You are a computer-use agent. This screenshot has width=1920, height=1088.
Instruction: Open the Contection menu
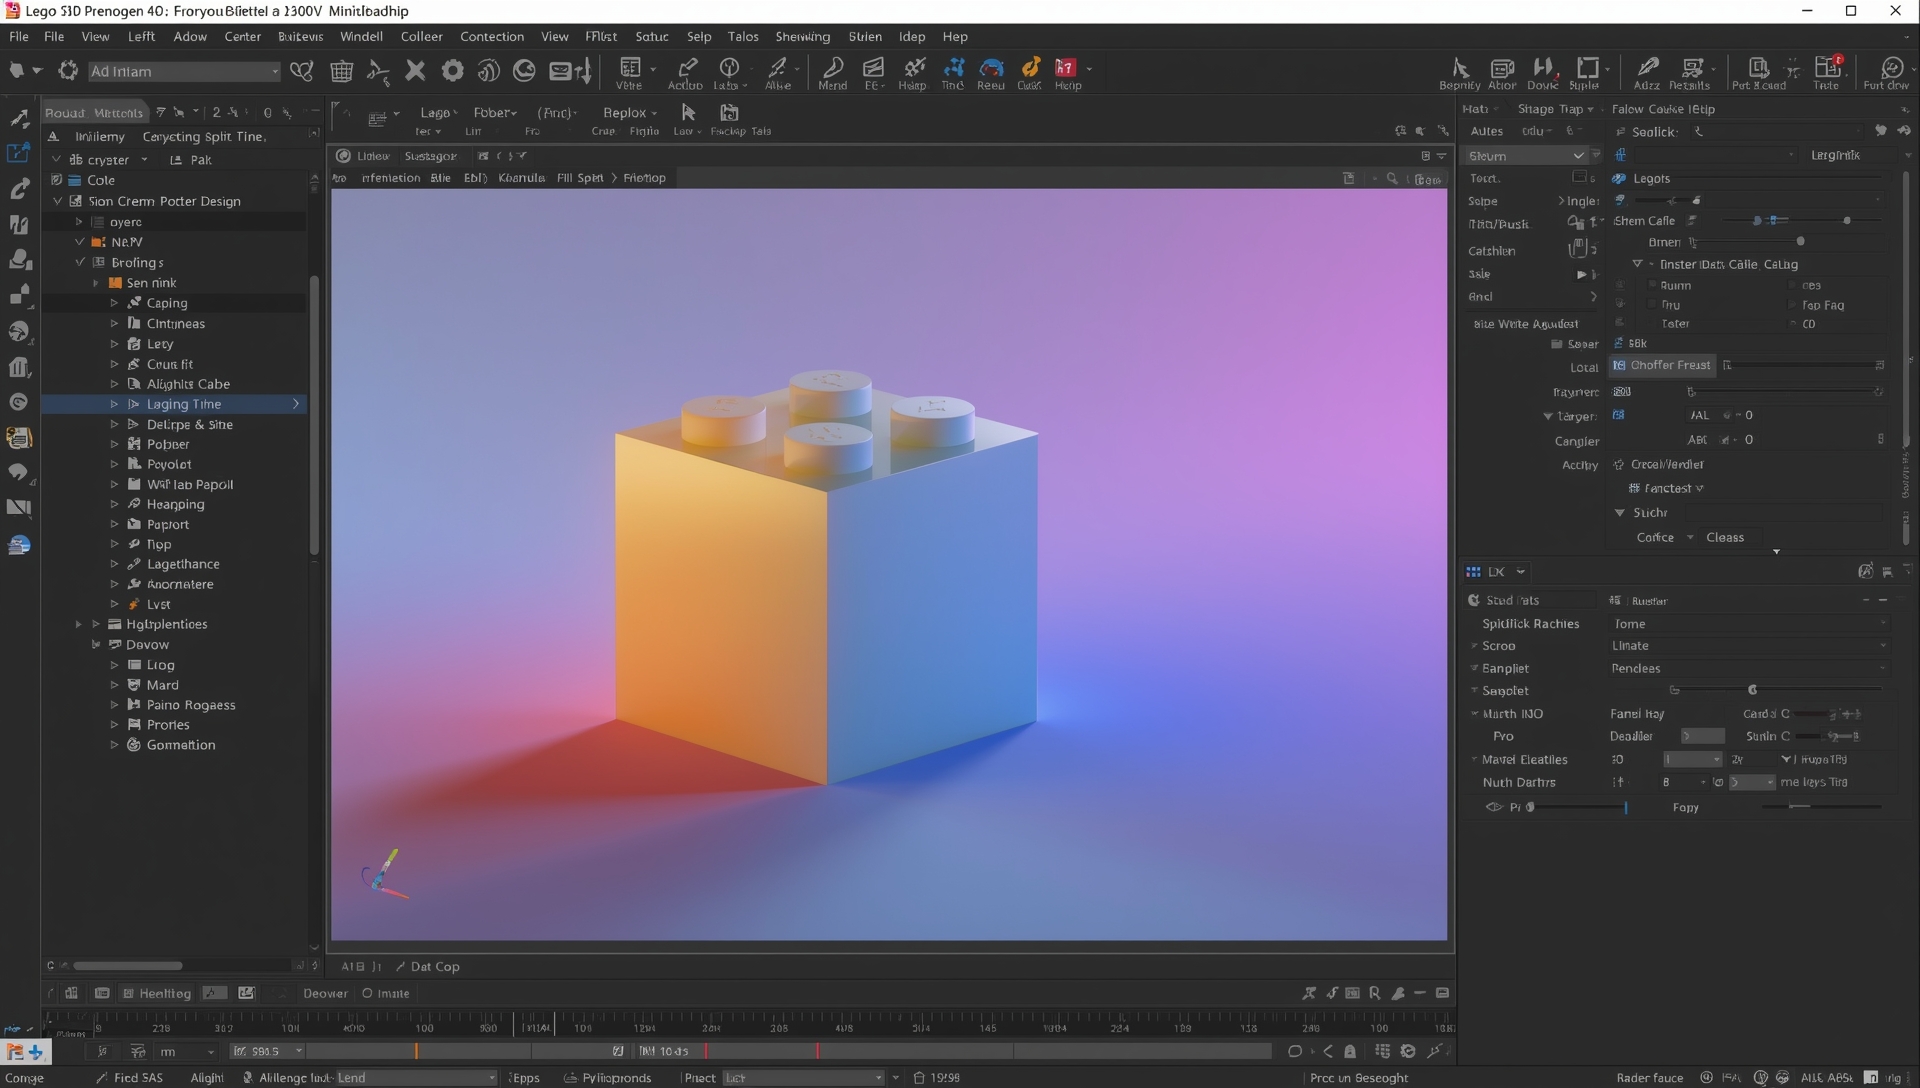click(x=491, y=36)
